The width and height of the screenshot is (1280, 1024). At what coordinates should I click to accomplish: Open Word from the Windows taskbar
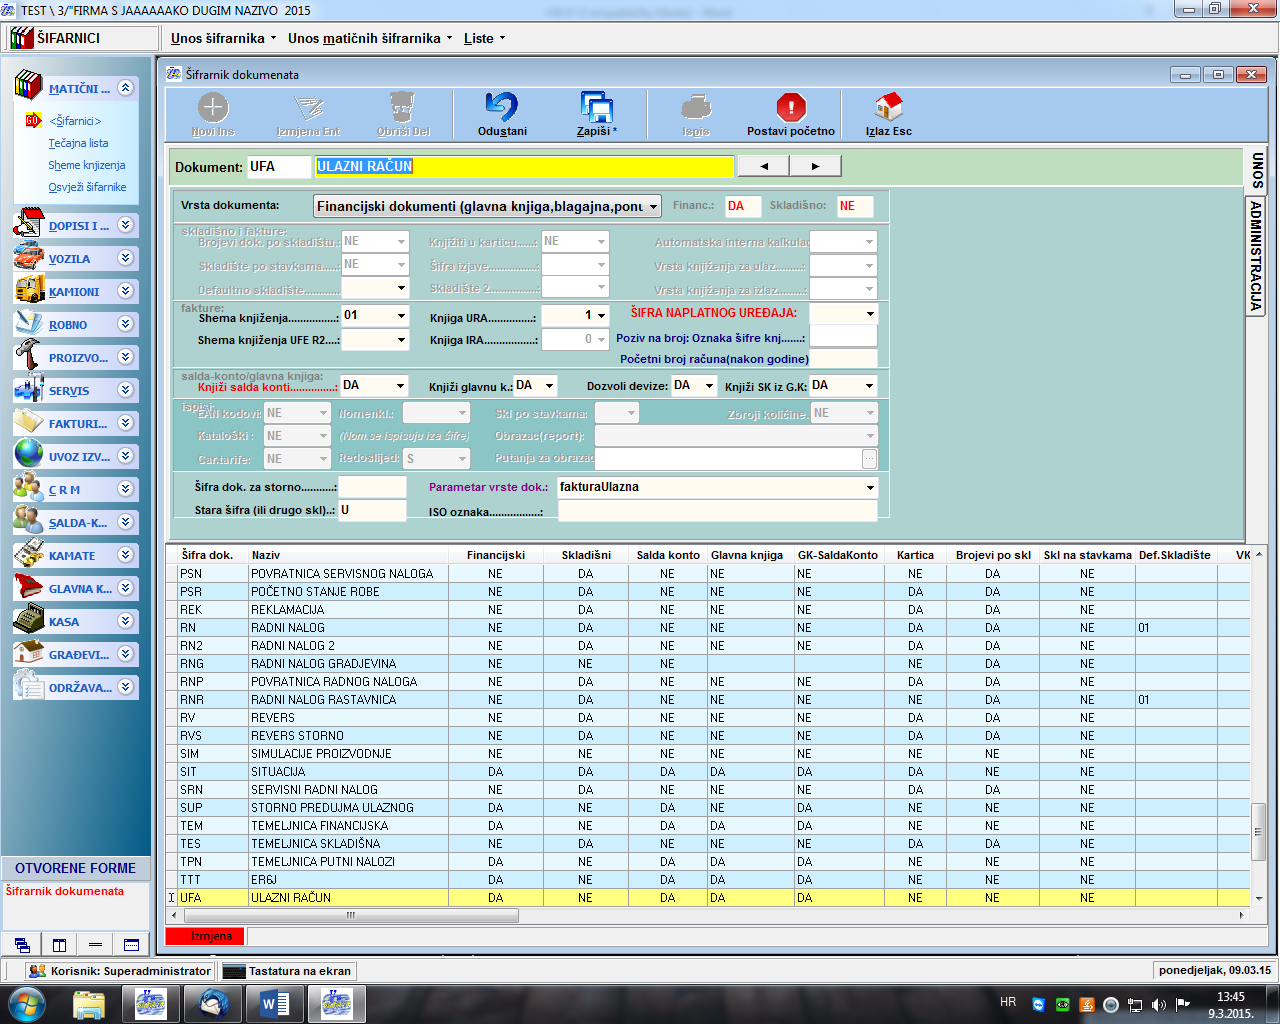pos(274,1003)
